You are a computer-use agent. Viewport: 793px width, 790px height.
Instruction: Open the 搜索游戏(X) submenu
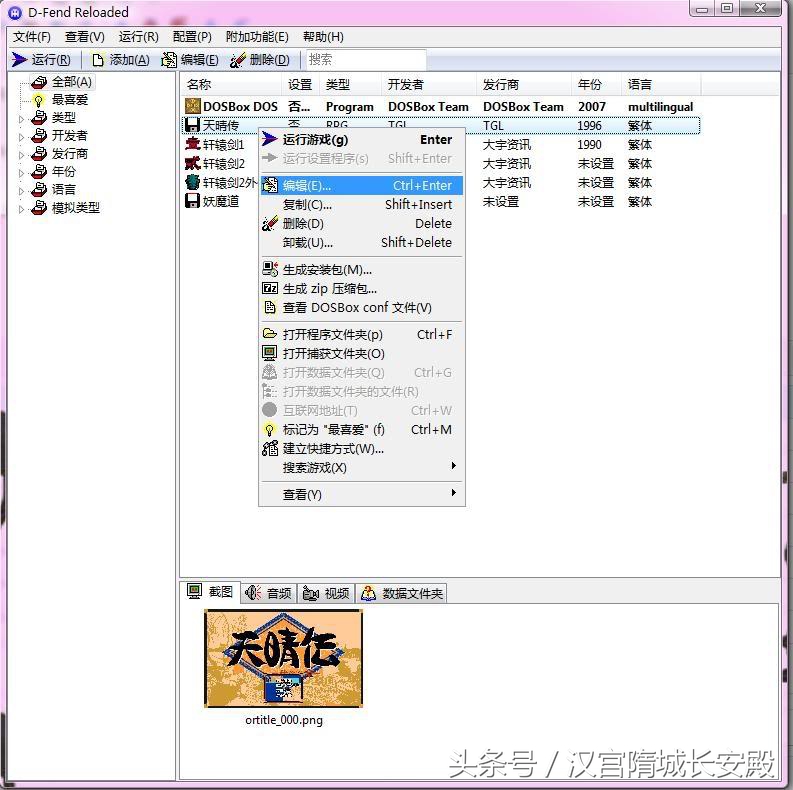362,467
